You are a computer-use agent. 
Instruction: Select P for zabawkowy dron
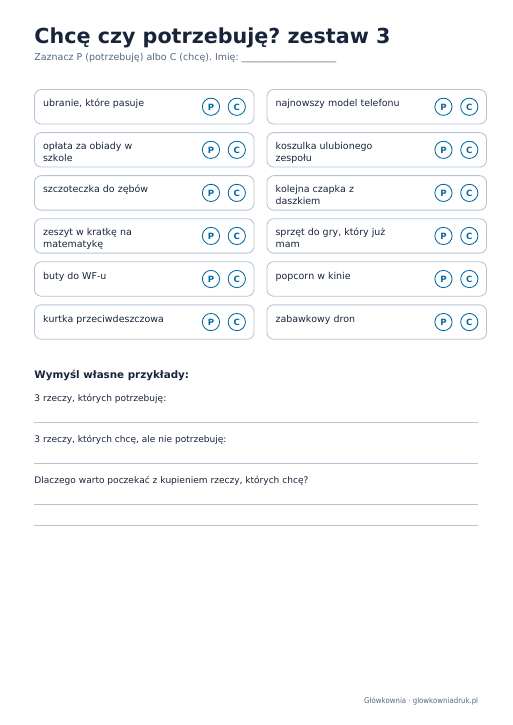(x=443, y=322)
